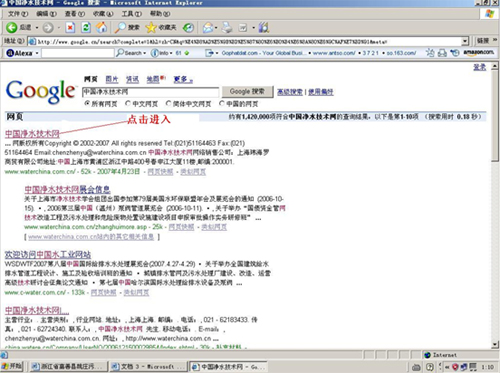The image size is (500, 373).
Task: Click the amazon.com logo on the Alexa toolbar
Action: (479, 52)
